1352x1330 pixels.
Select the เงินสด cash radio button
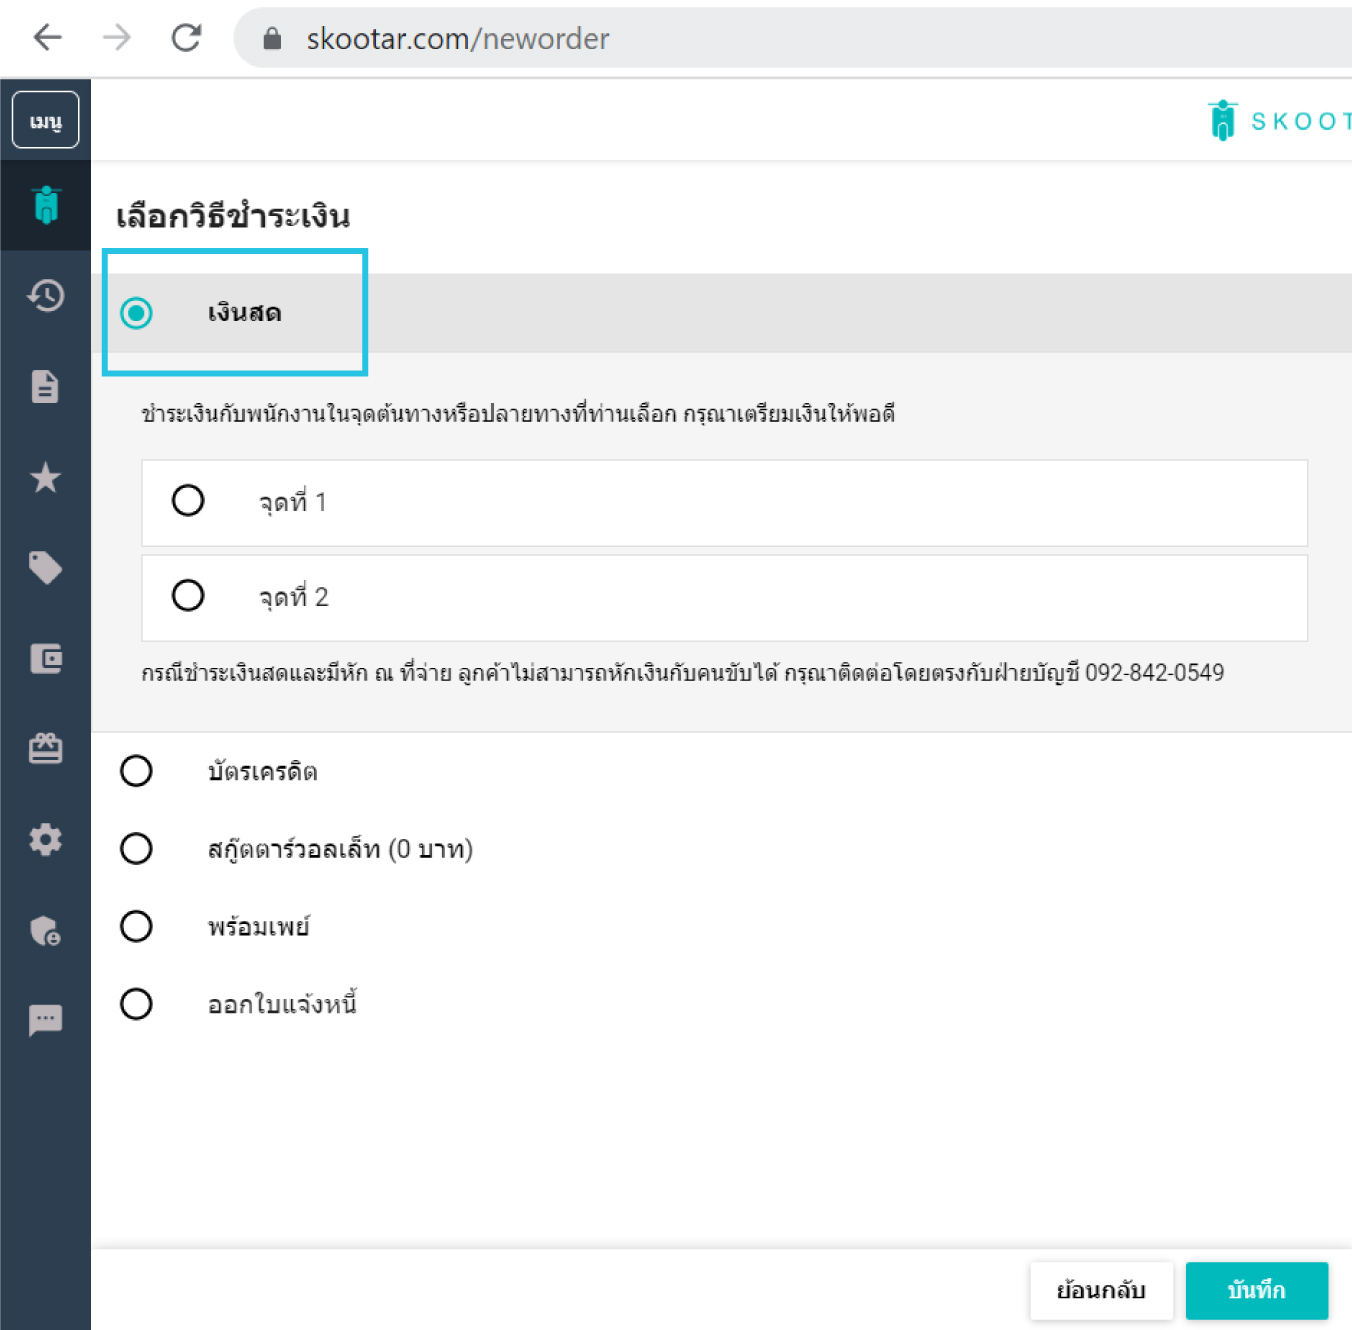pos(136,313)
